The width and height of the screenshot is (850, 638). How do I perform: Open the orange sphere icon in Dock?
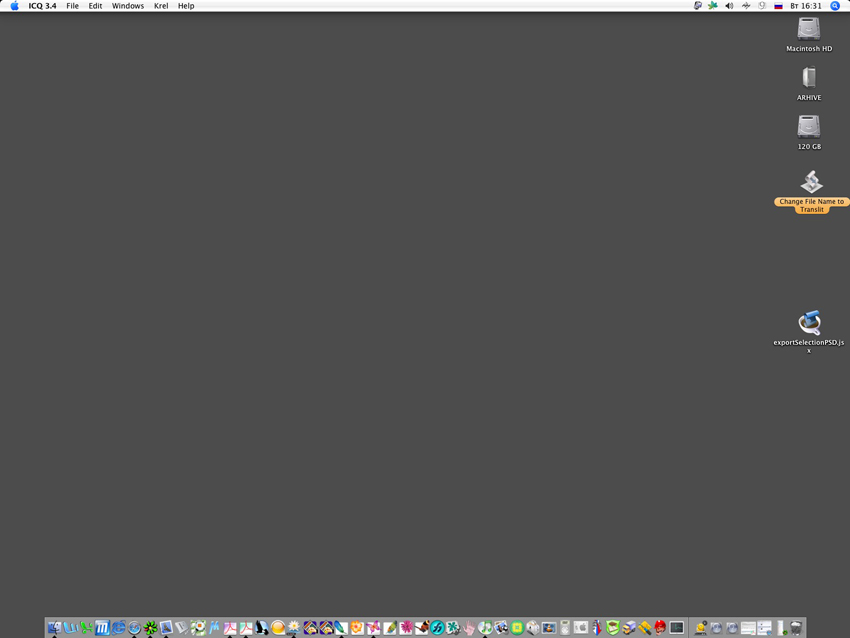[x=278, y=628]
